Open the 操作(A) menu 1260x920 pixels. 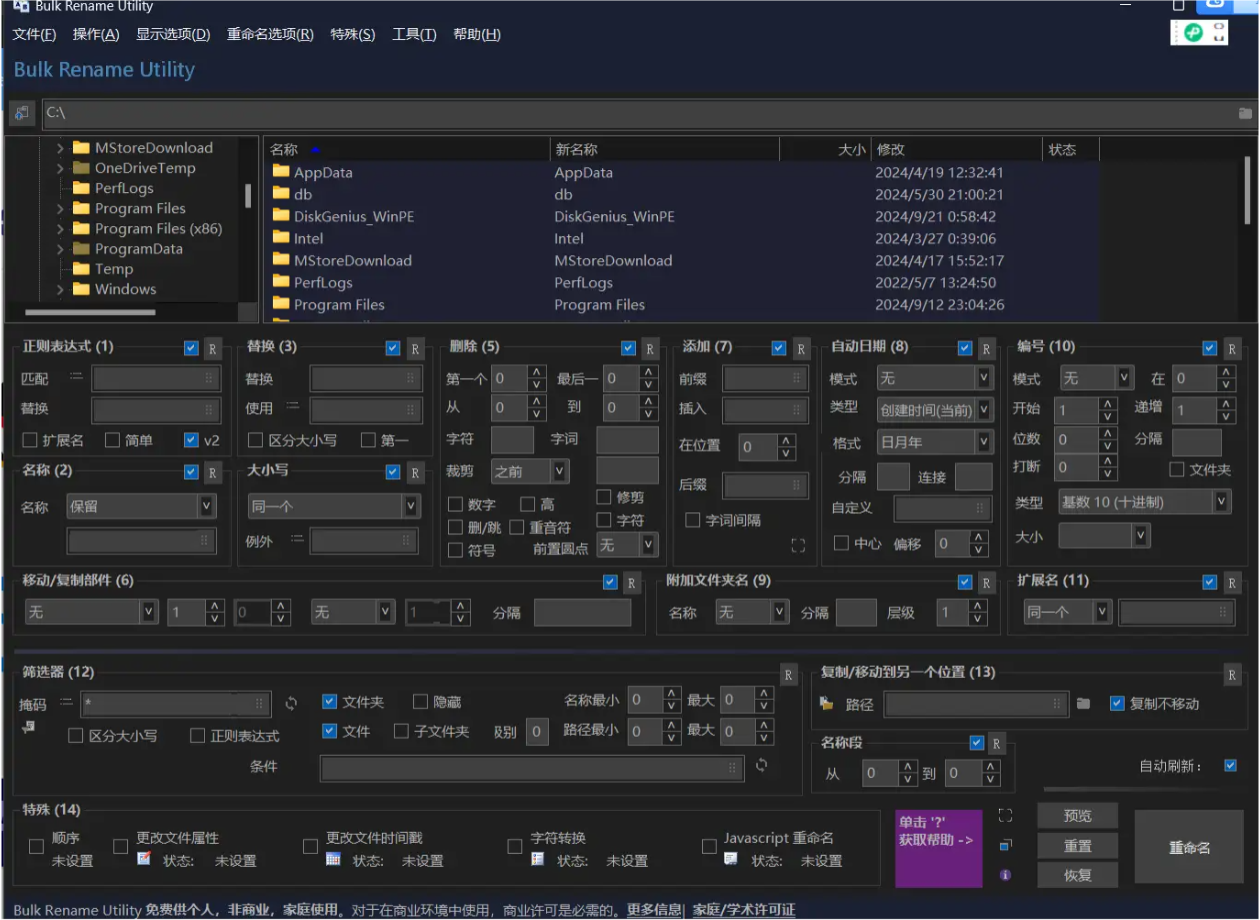click(x=96, y=34)
